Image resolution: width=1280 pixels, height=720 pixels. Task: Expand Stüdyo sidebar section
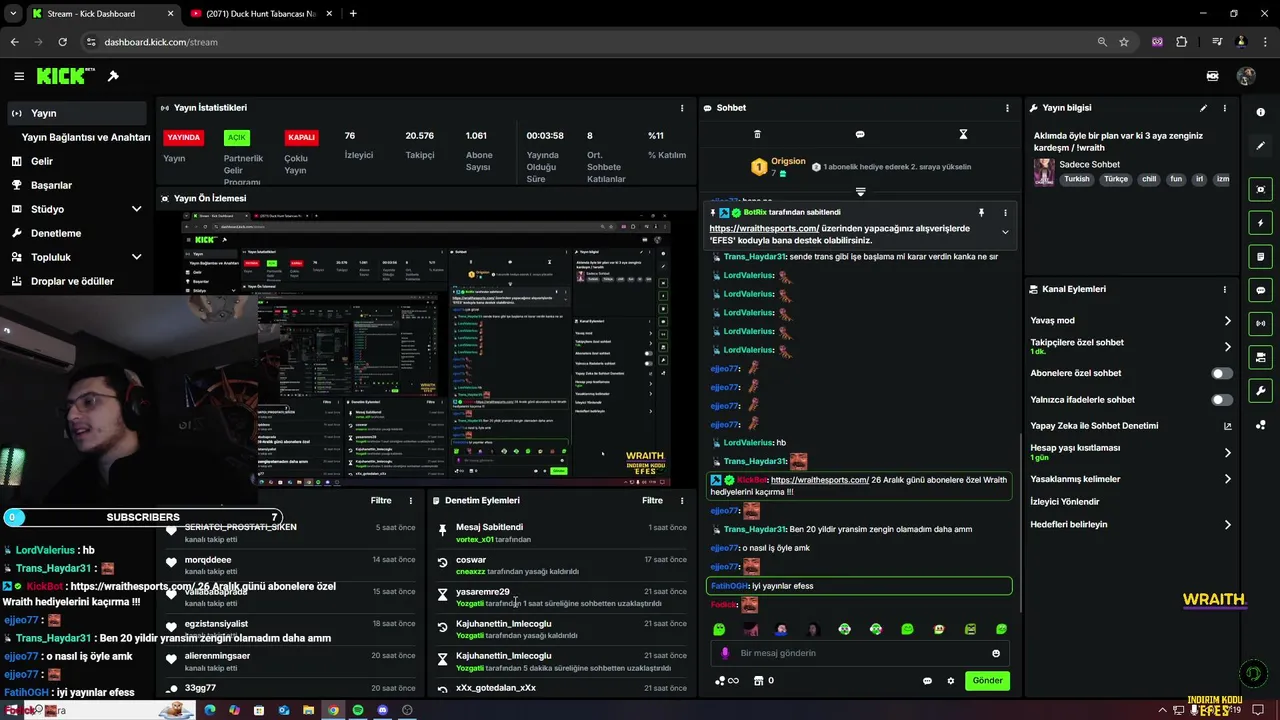(137, 209)
